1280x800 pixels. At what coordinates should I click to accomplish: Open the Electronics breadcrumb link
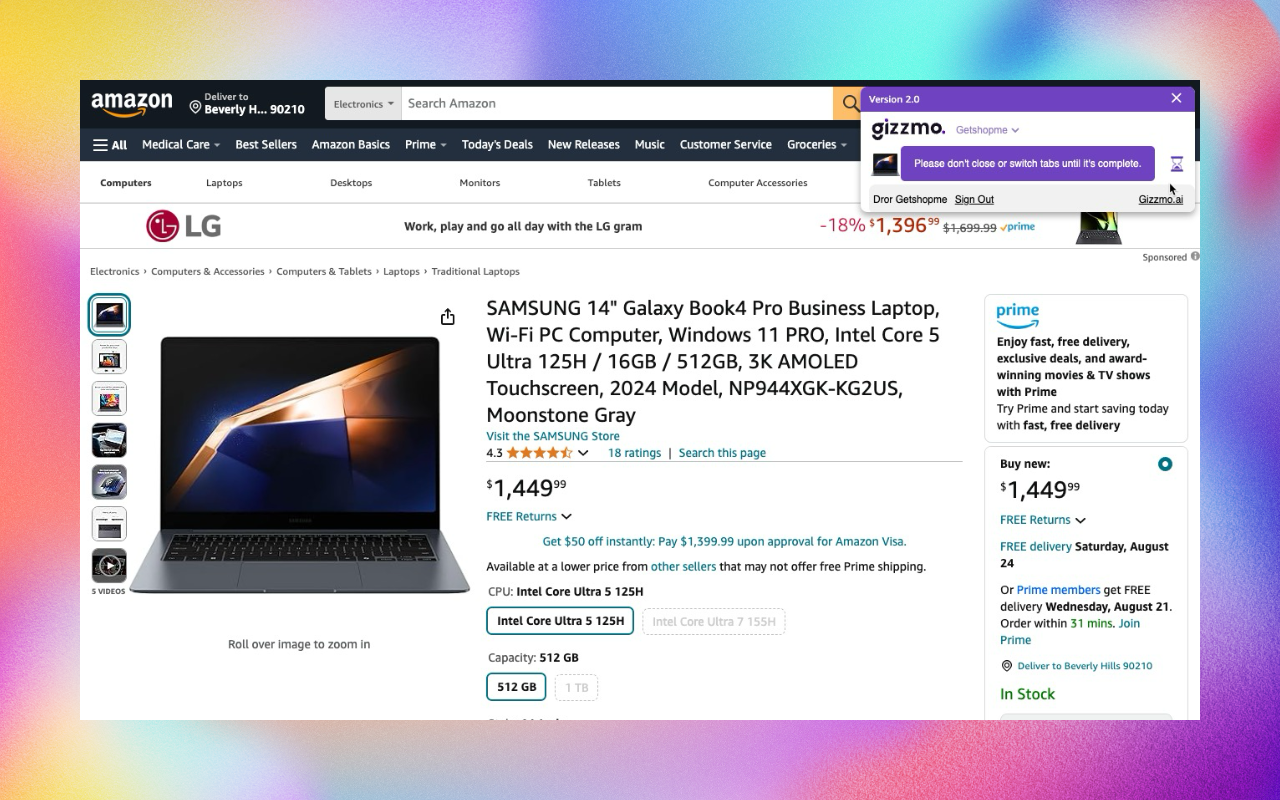115,272
